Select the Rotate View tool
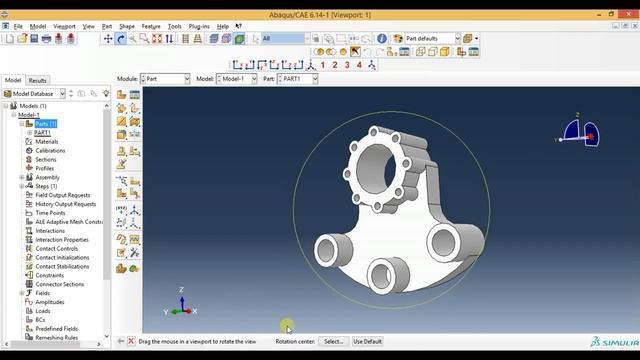This screenshot has height=360, width=640. click(x=120, y=39)
